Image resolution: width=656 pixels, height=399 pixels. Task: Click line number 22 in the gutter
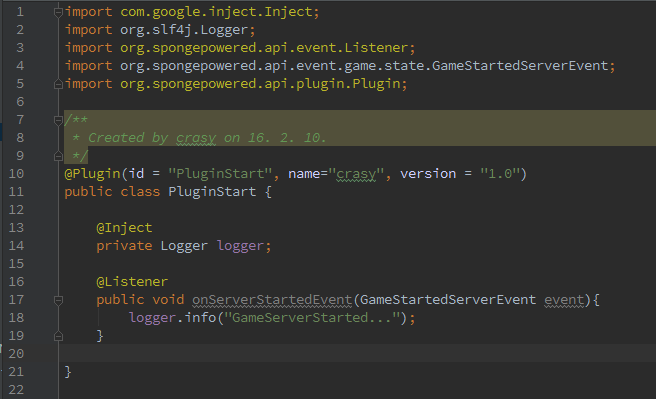point(16,390)
